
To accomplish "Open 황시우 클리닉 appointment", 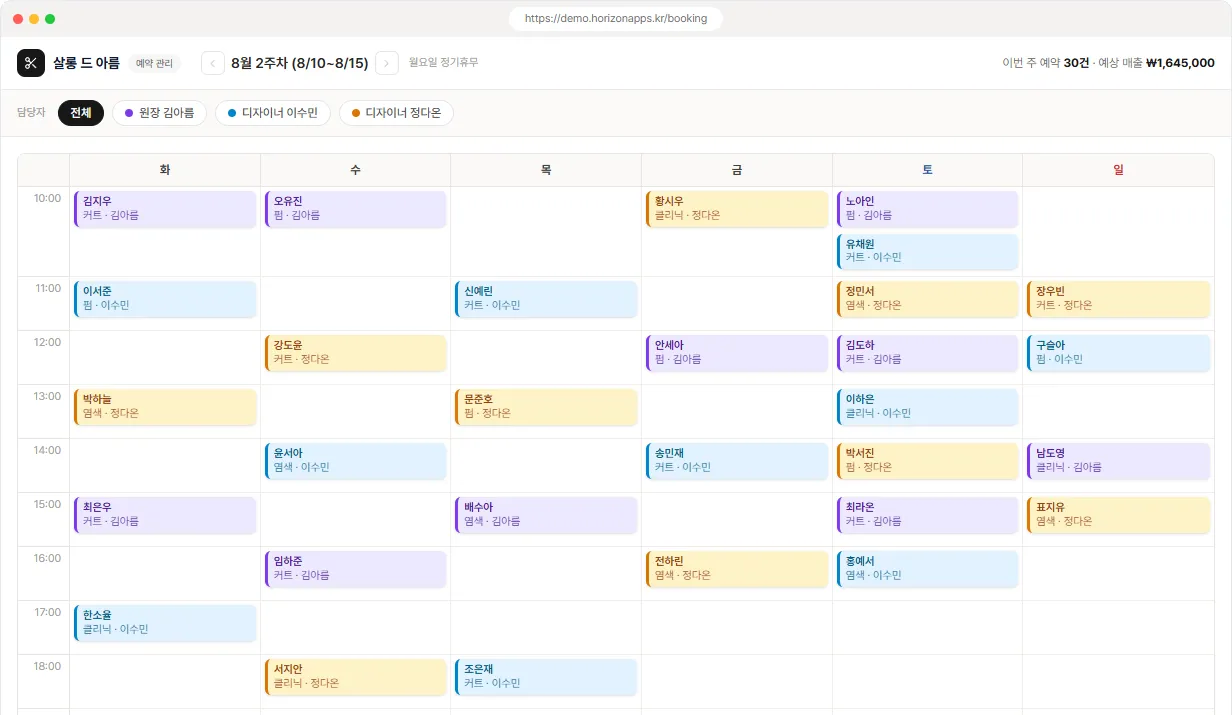I will (737, 209).
